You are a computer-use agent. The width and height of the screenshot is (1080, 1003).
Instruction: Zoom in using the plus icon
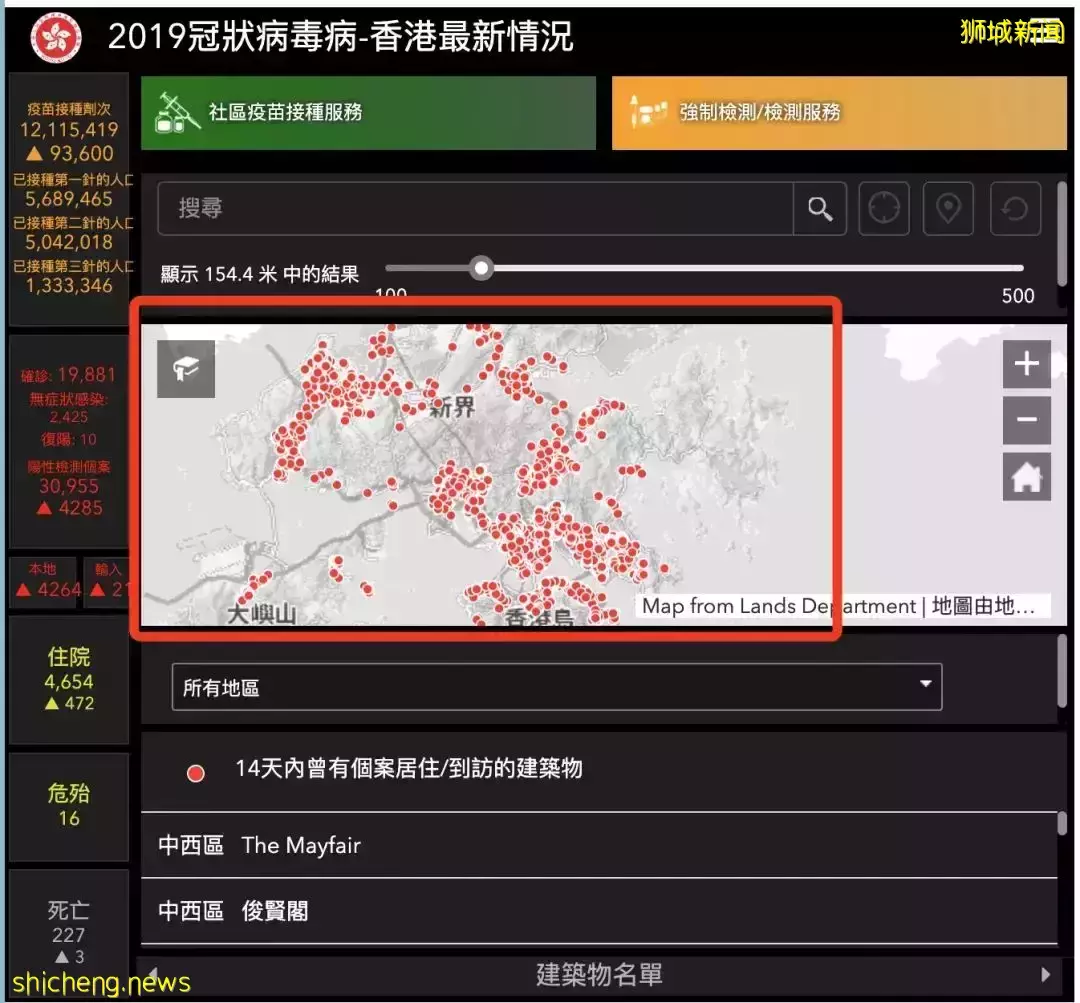1027,363
